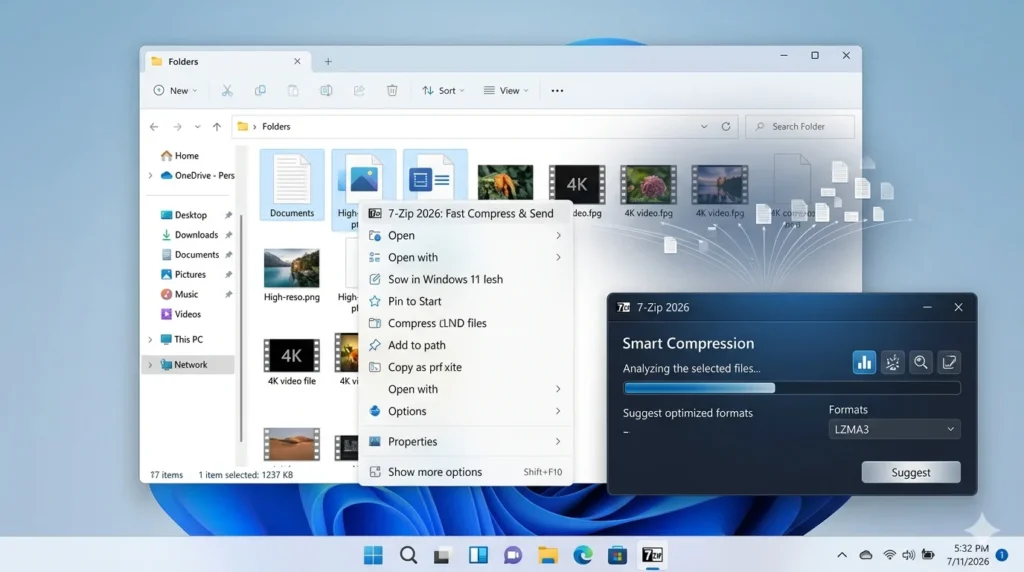This screenshot has width=1024, height=572.
Task: Expand OneDrive tree node
Action: [x=151, y=176]
